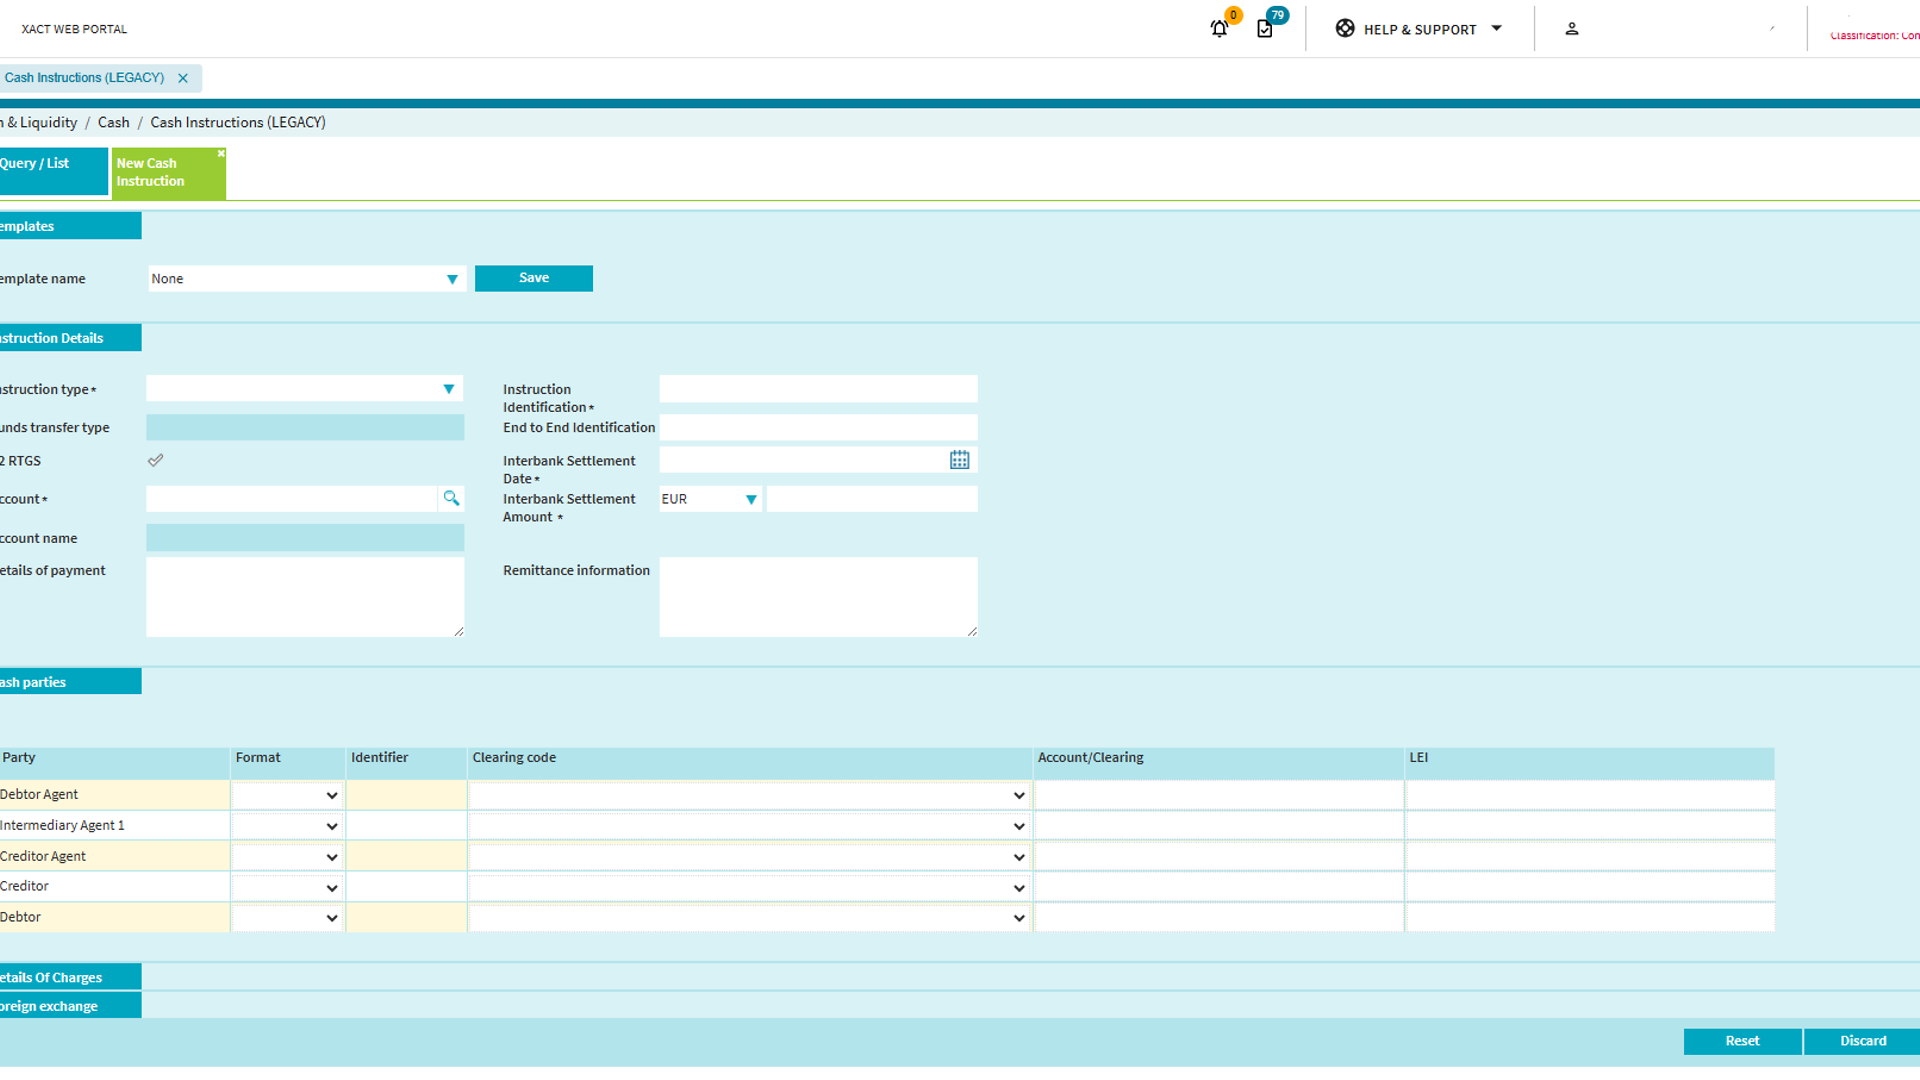This screenshot has height=1080, width=1920.
Task: Close the New Cash Instruction tab with its X
Action: (x=221, y=154)
